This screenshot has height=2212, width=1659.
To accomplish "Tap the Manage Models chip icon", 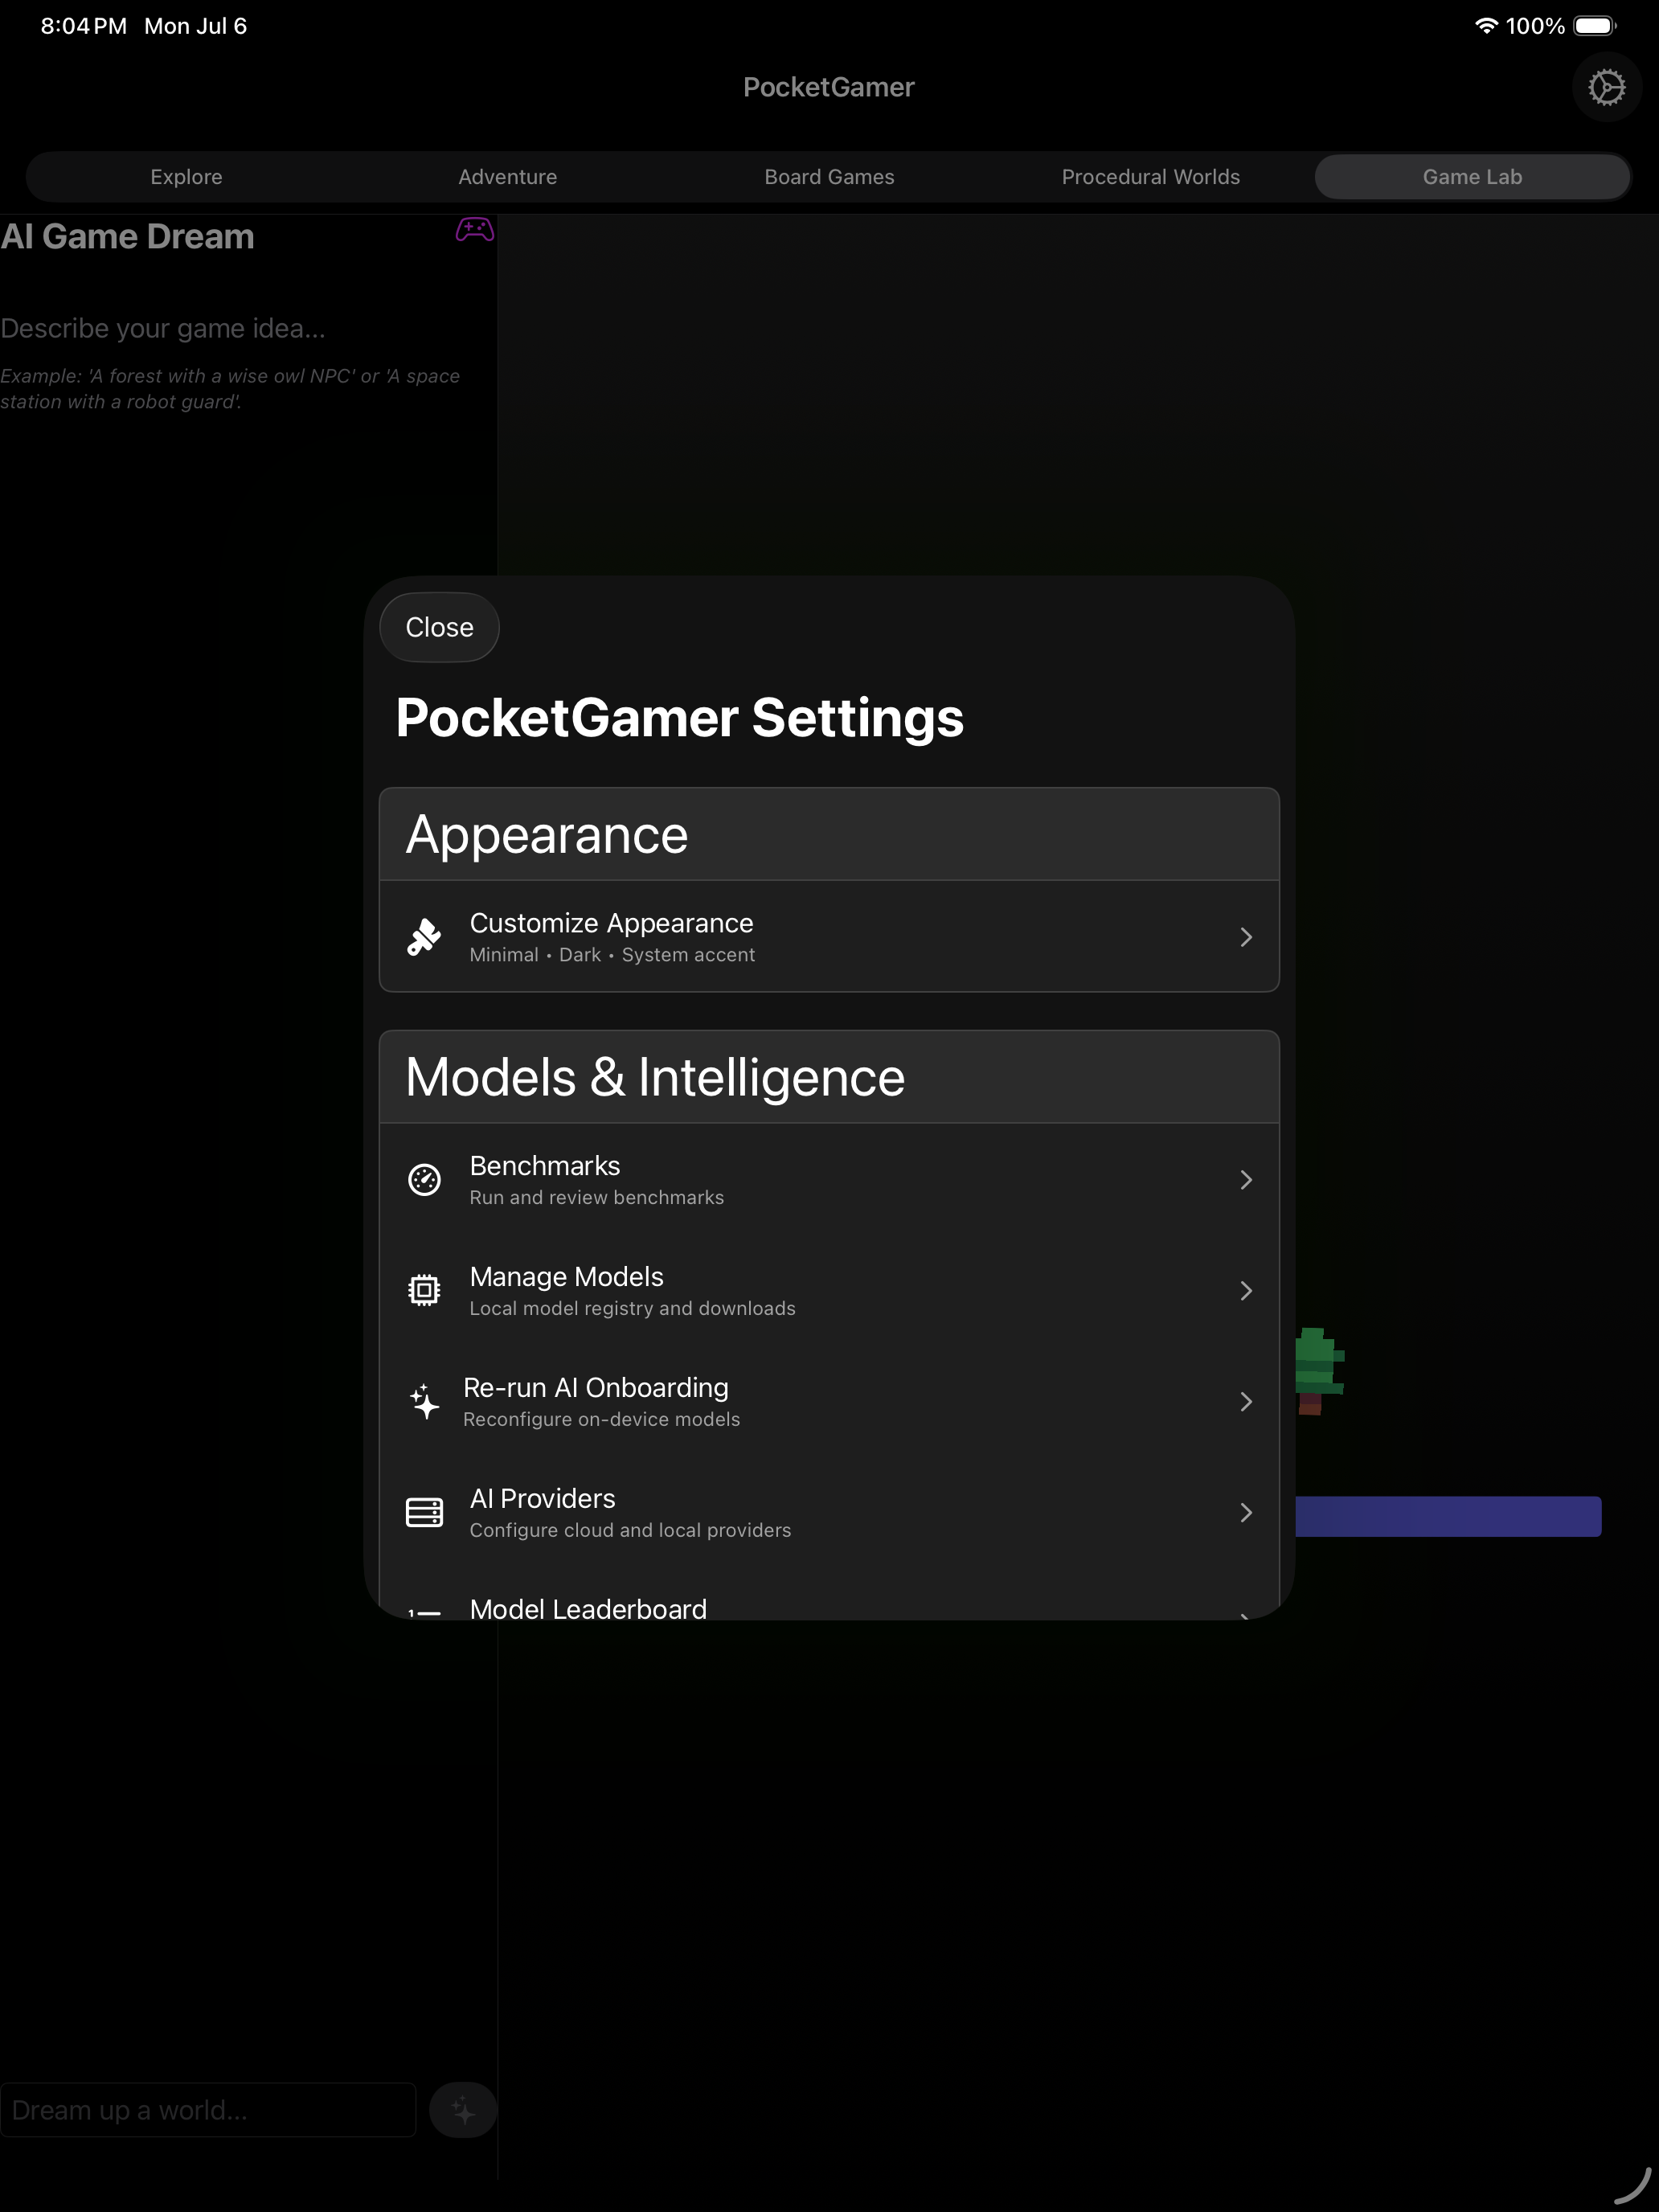I will click(x=424, y=1290).
